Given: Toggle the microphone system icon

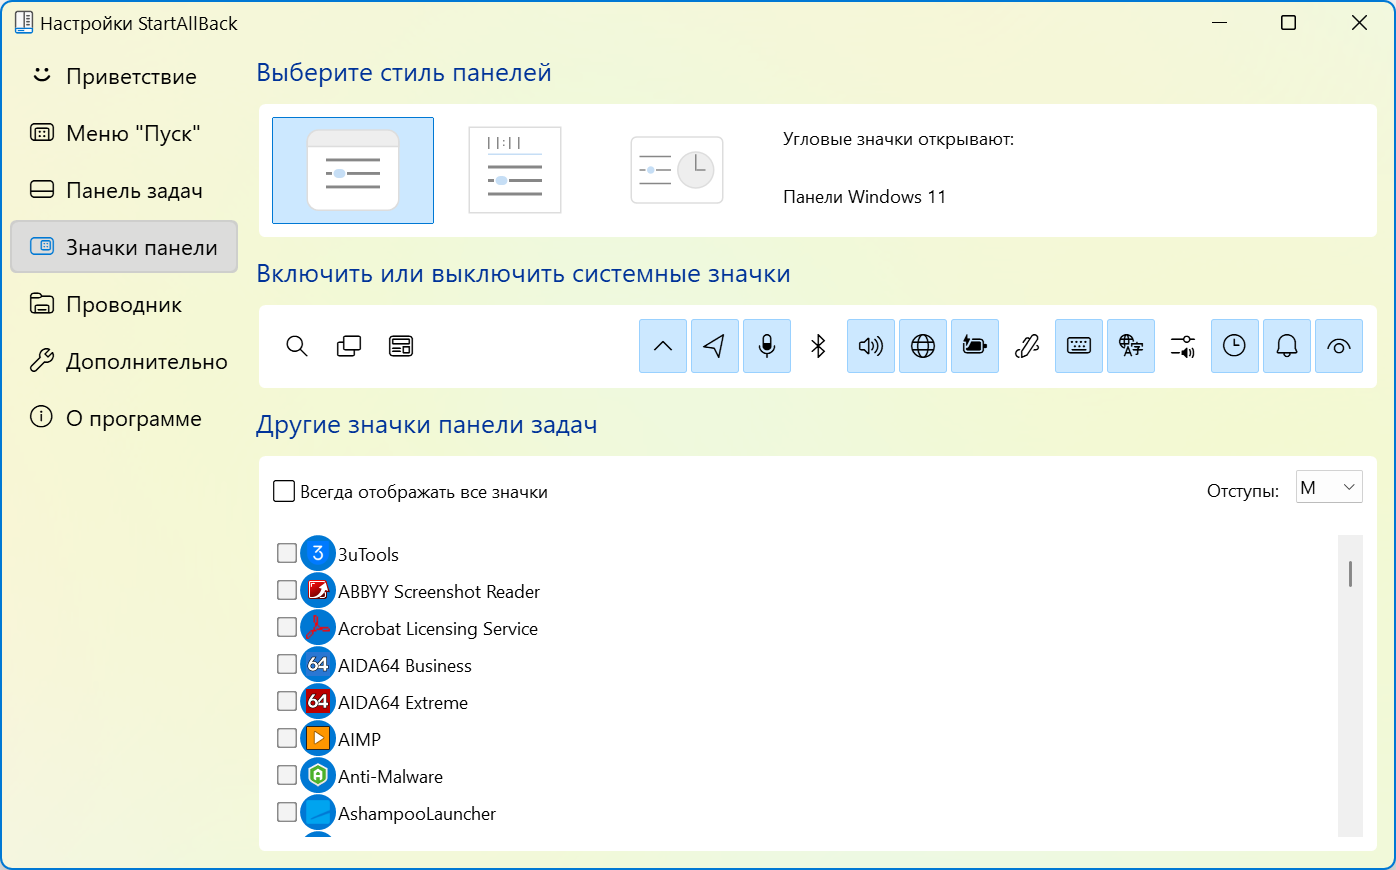Looking at the screenshot, I should coord(767,346).
